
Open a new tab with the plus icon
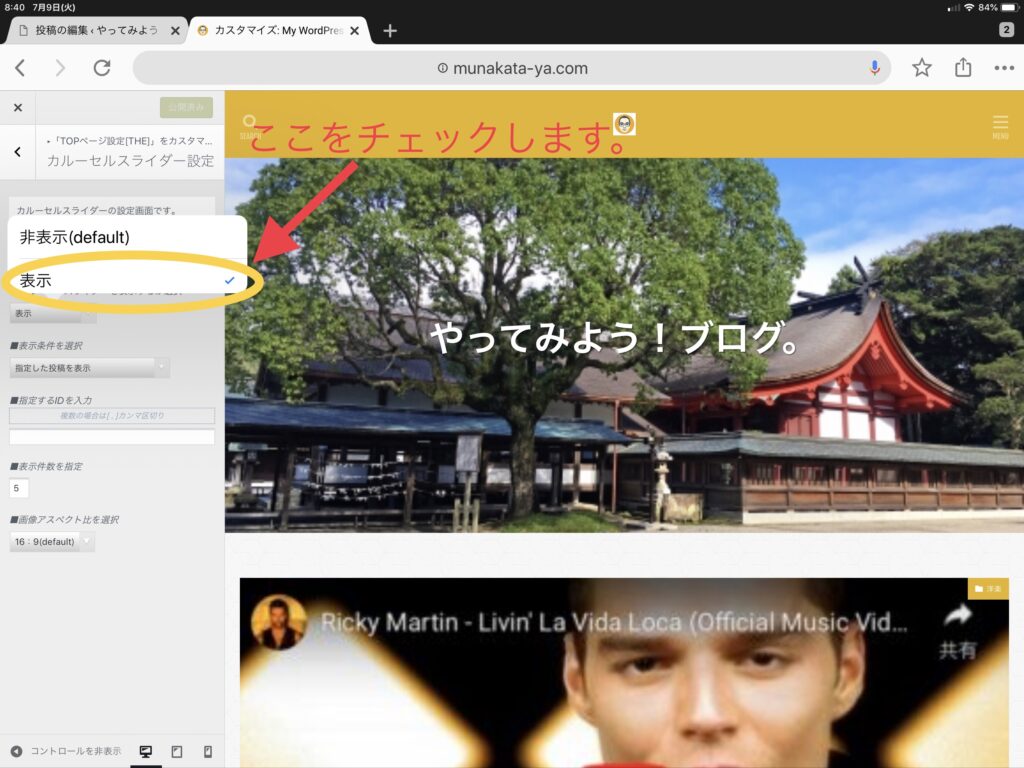pyautogui.click(x=390, y=31)
